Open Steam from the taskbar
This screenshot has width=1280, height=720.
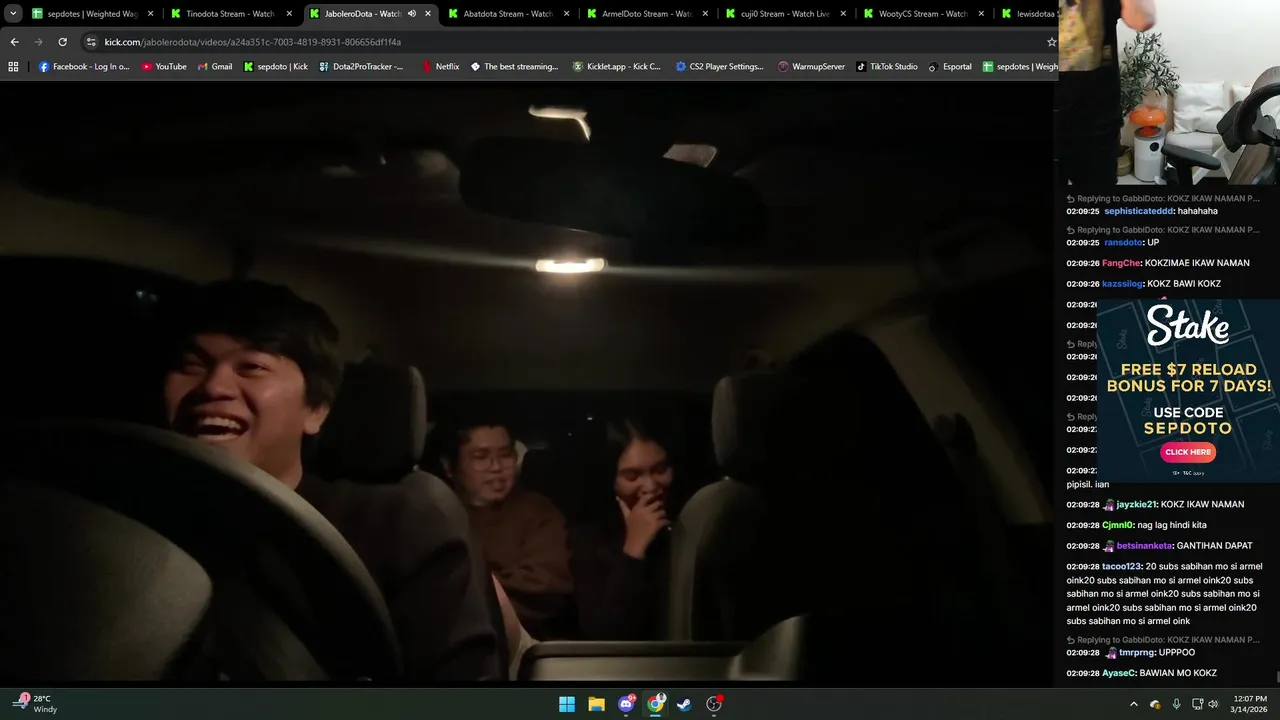pos(684,704)
